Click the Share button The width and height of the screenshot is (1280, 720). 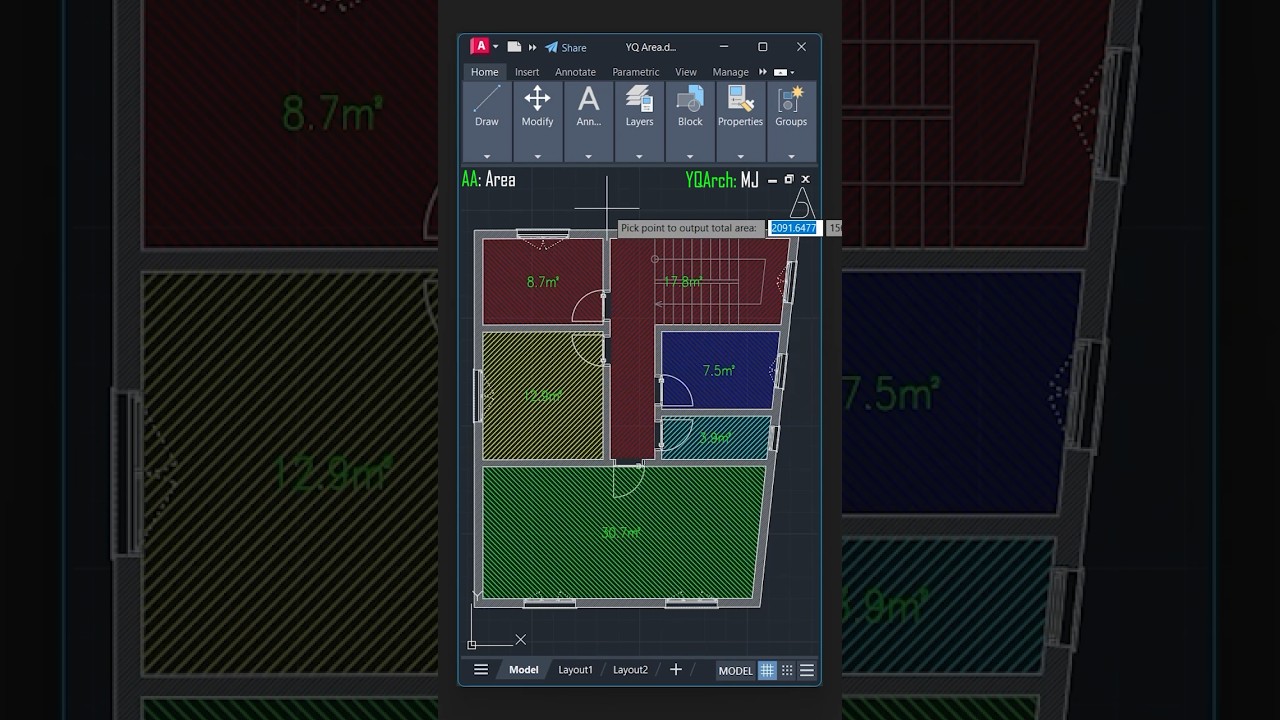click(566, 47)
